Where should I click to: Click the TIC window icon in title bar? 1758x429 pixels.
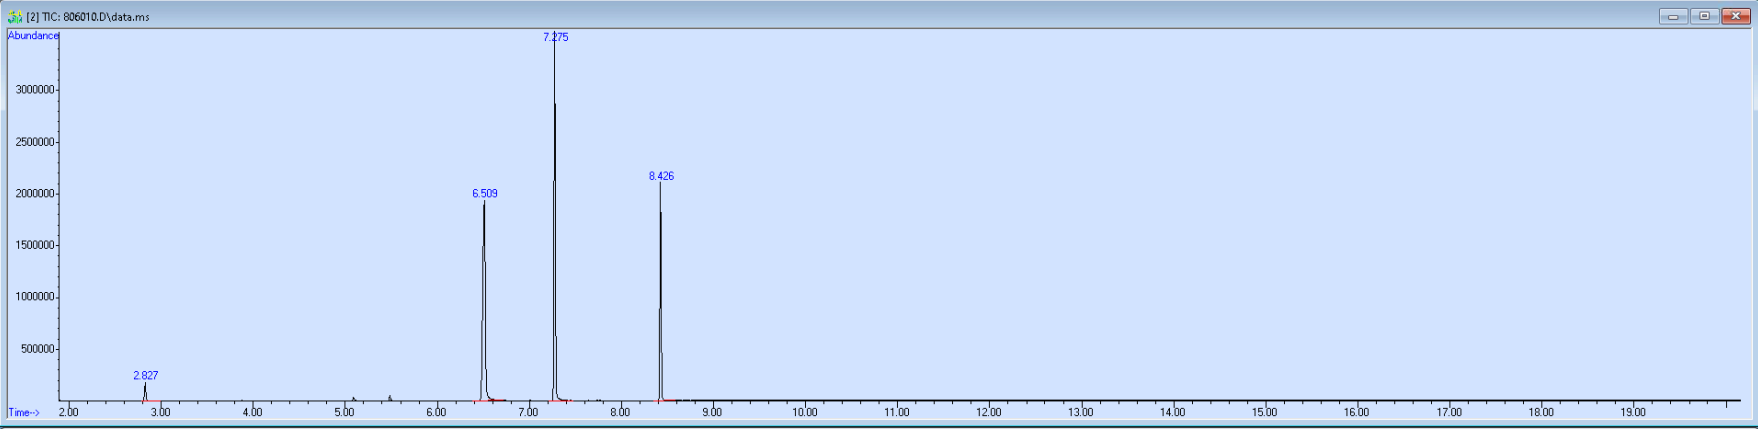coord(15,17)
